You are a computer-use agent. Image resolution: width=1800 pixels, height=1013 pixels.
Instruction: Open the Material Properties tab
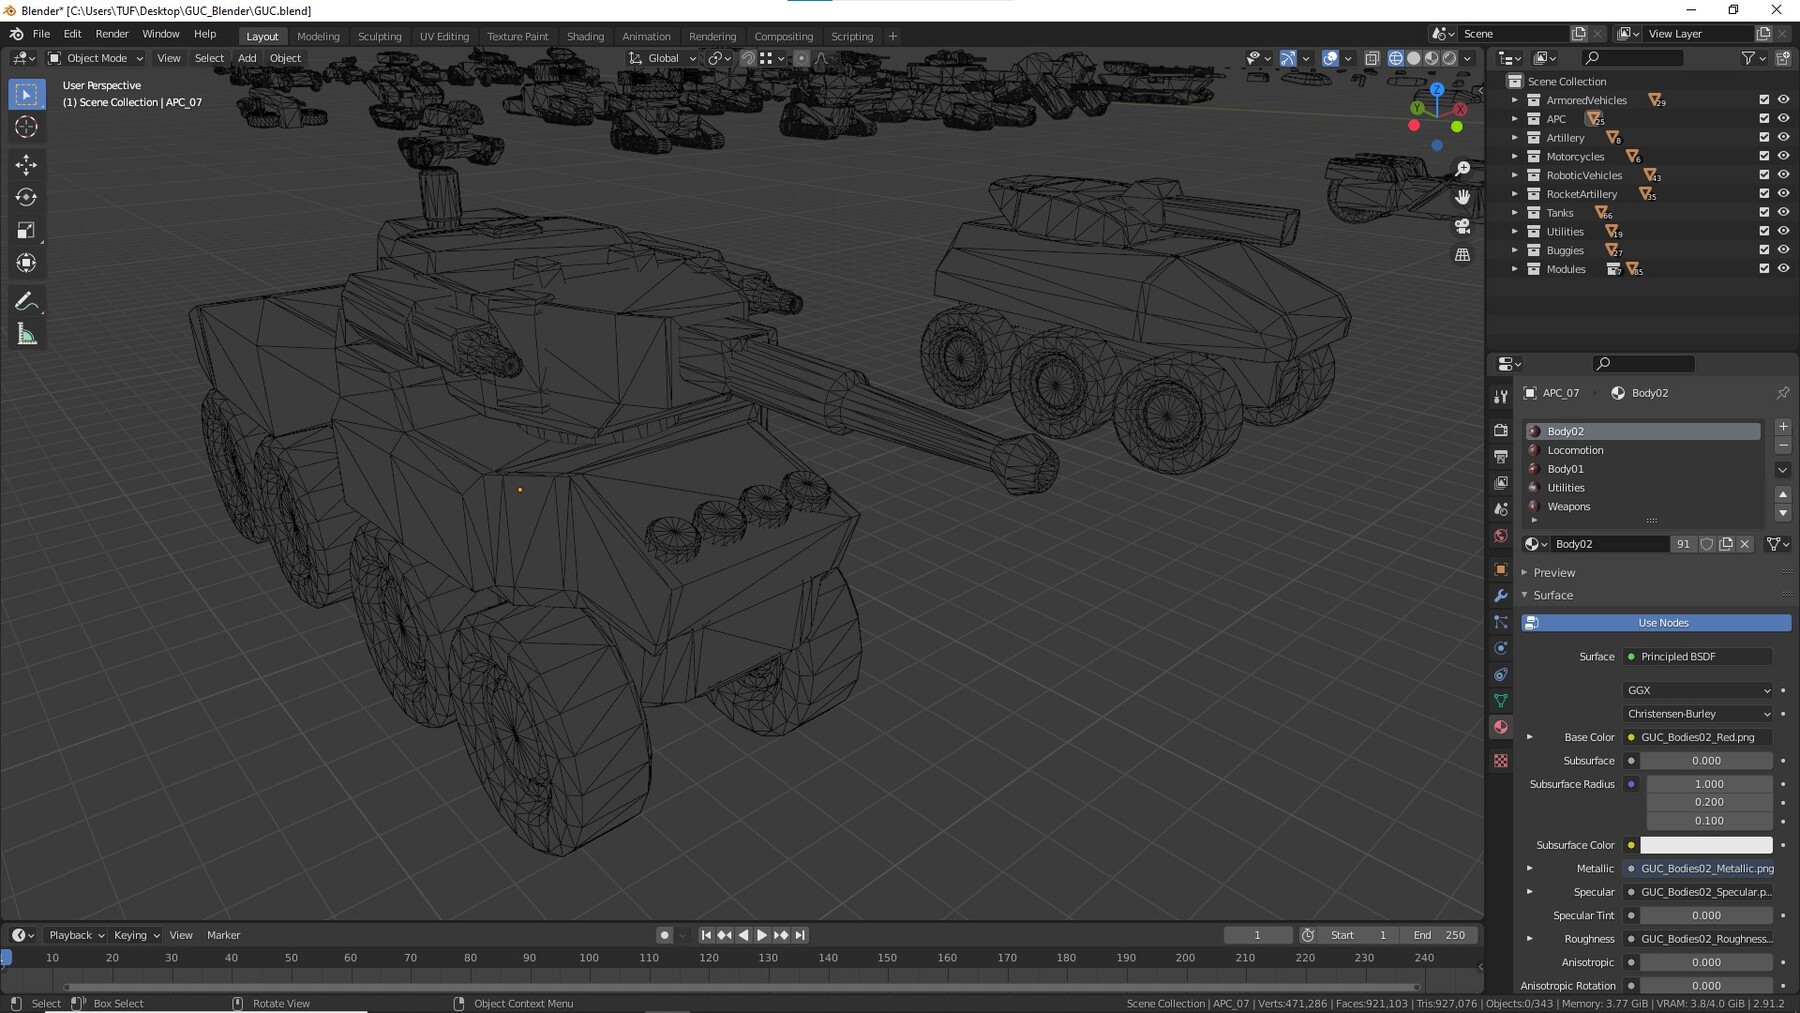tap(1500, 727)
